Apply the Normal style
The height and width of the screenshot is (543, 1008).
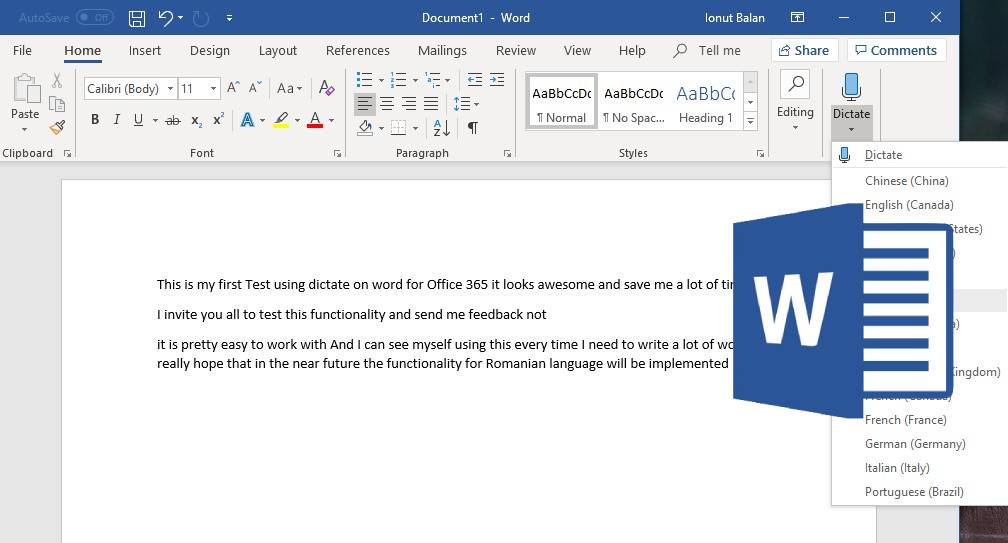tap(561, 103)
